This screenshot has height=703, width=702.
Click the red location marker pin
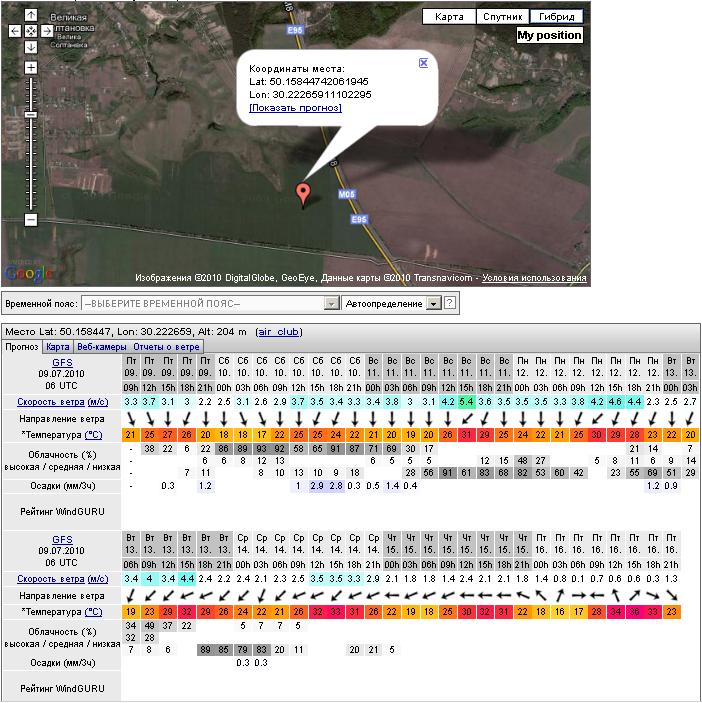(304, 193)
